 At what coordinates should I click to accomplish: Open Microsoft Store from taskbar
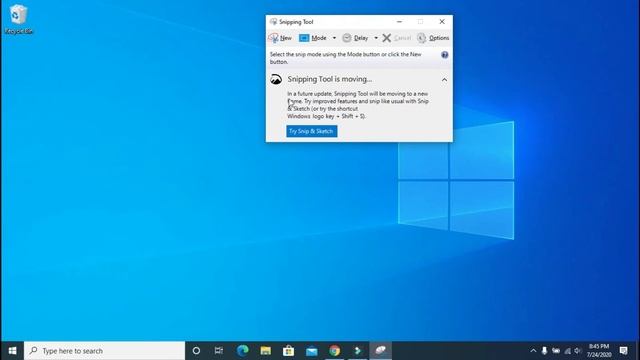(289, 351)
